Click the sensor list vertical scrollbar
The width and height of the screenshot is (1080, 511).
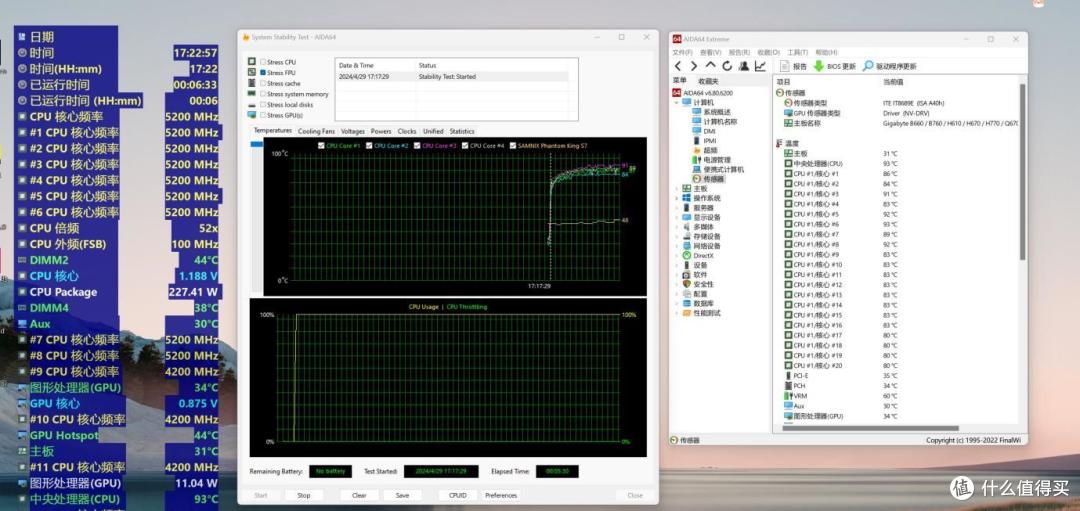(1022, 254)
